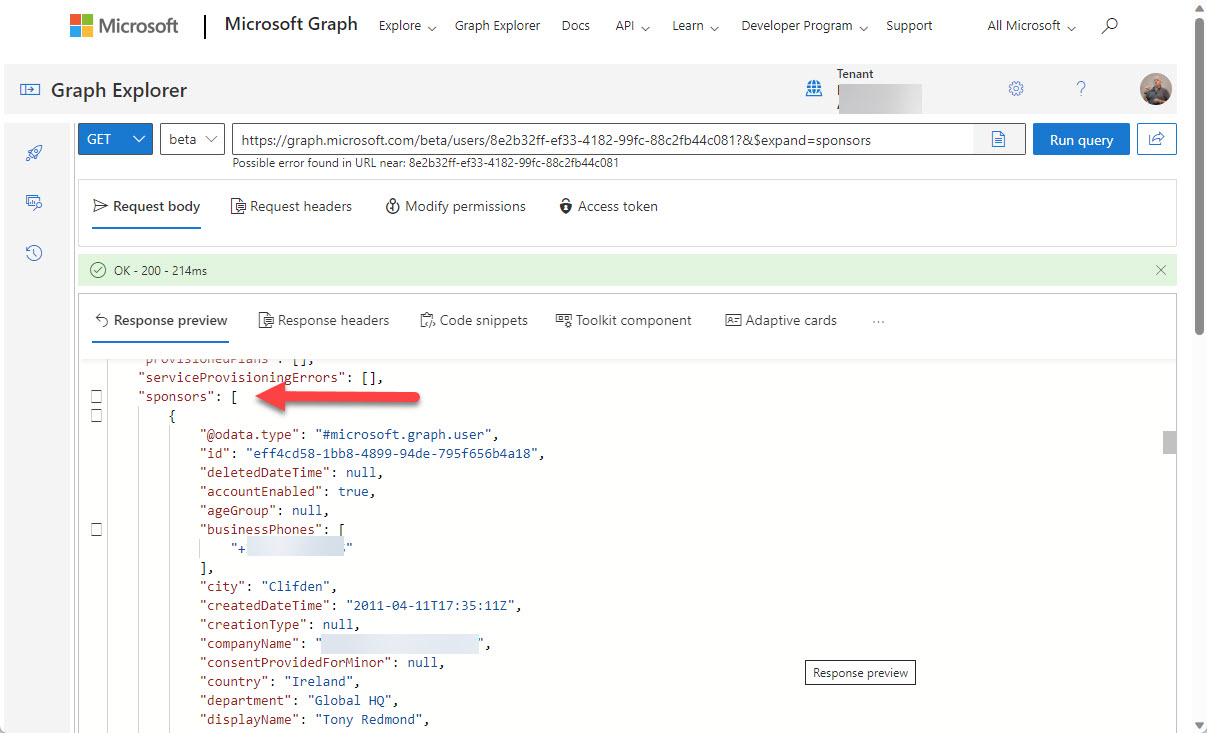Dismiss the OK 200 status message
Viewport: 1207px width, 733px height.
pyautogui.click(x=1160, y=270)
